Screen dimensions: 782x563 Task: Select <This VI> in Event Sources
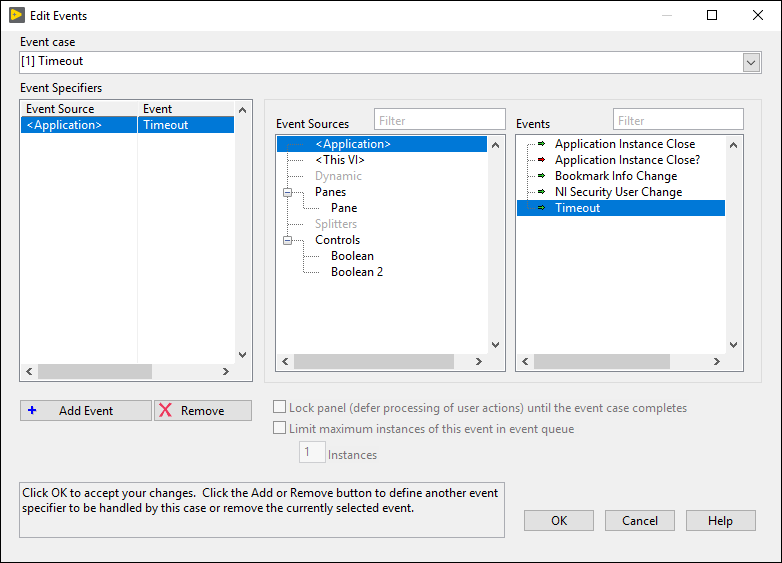click(340, 160)
